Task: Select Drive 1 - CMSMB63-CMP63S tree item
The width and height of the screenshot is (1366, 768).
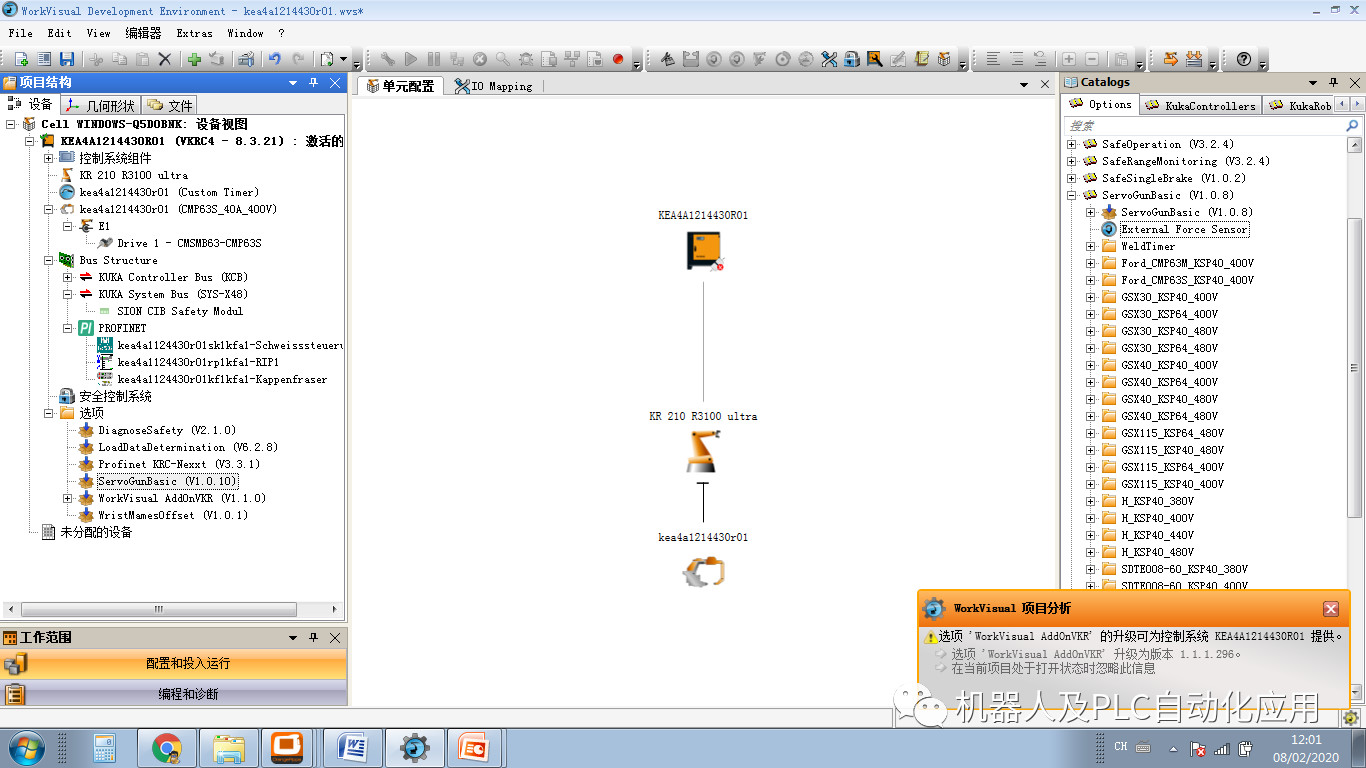Action: tap(189, 243)
